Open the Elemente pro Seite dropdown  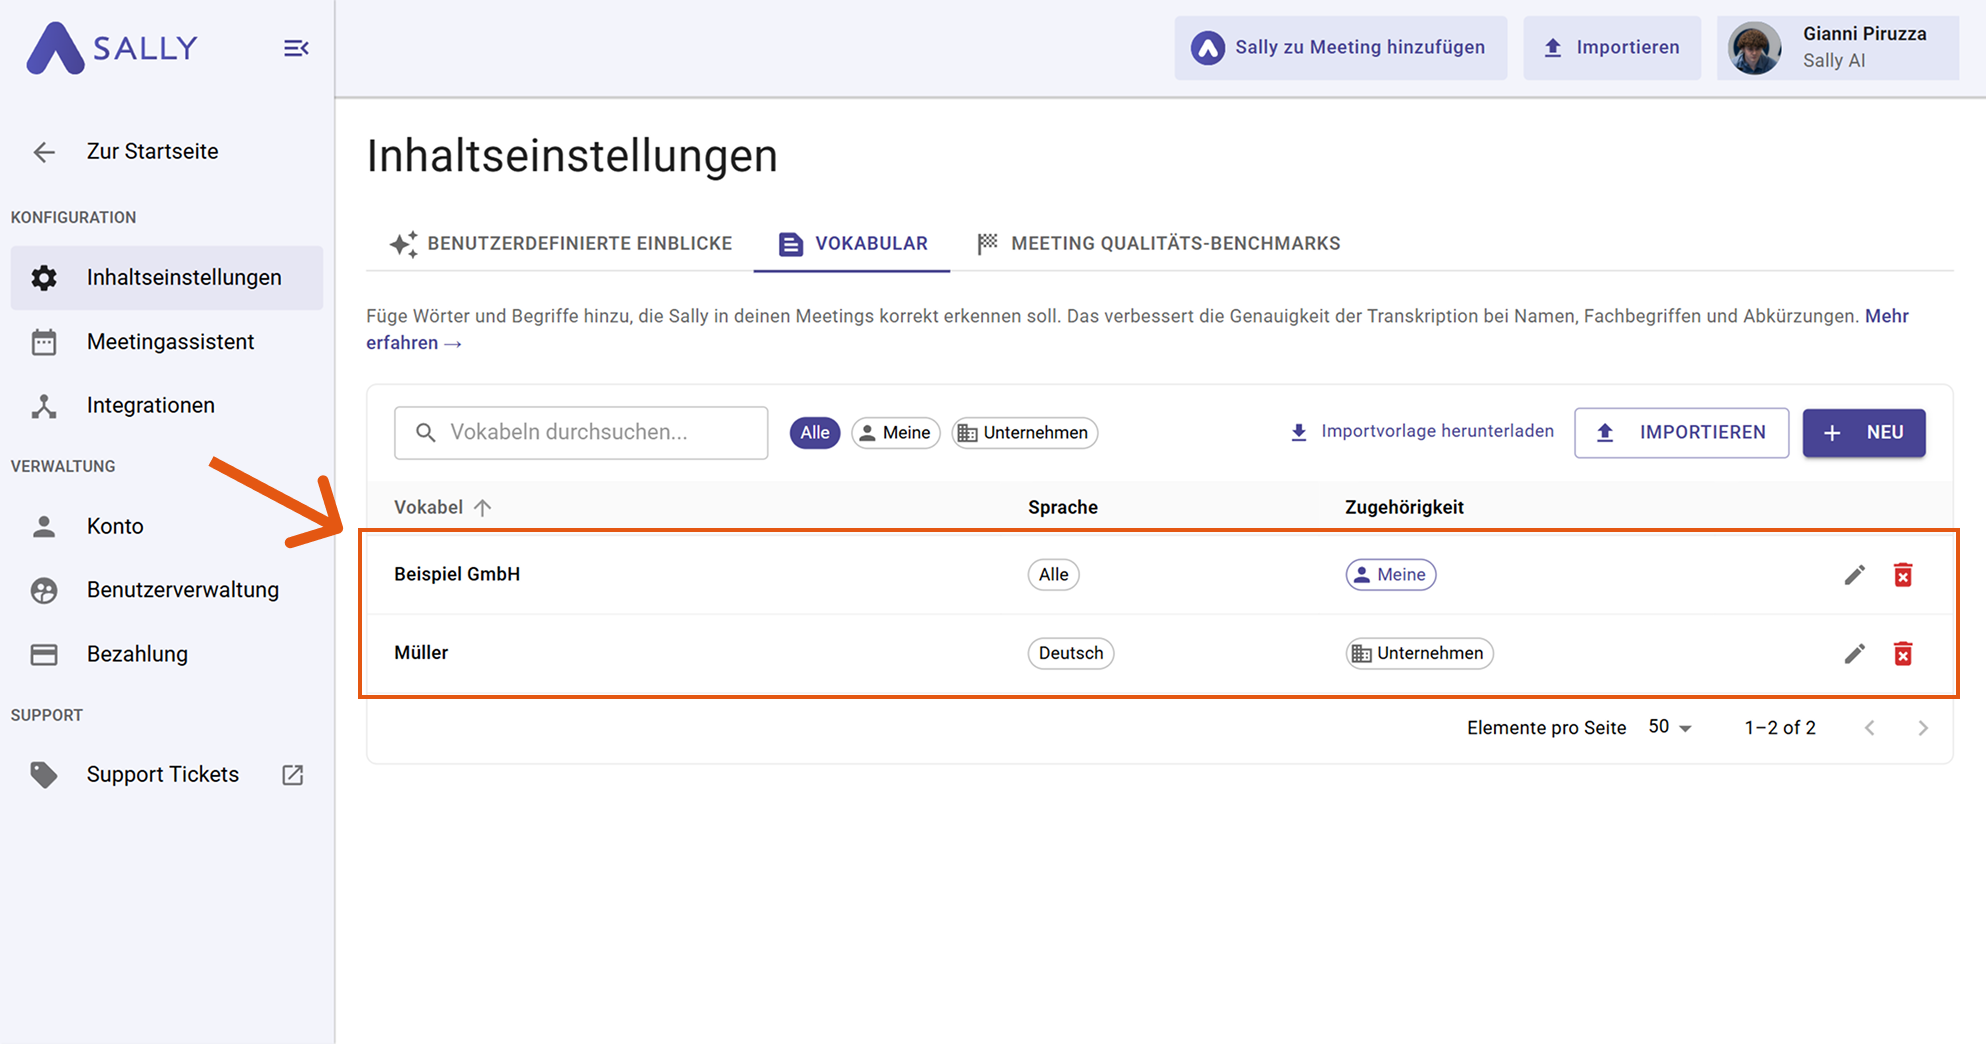[1669, 728]
